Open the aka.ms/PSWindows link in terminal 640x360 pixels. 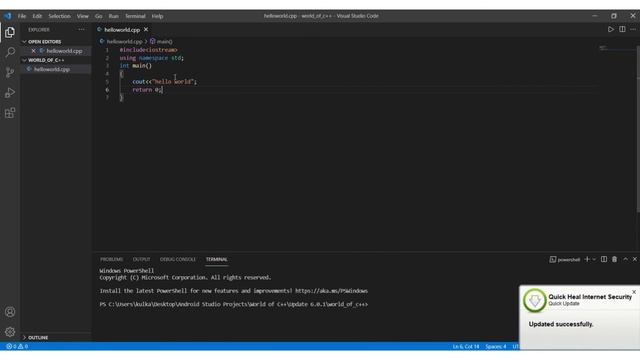coord(331,291)
